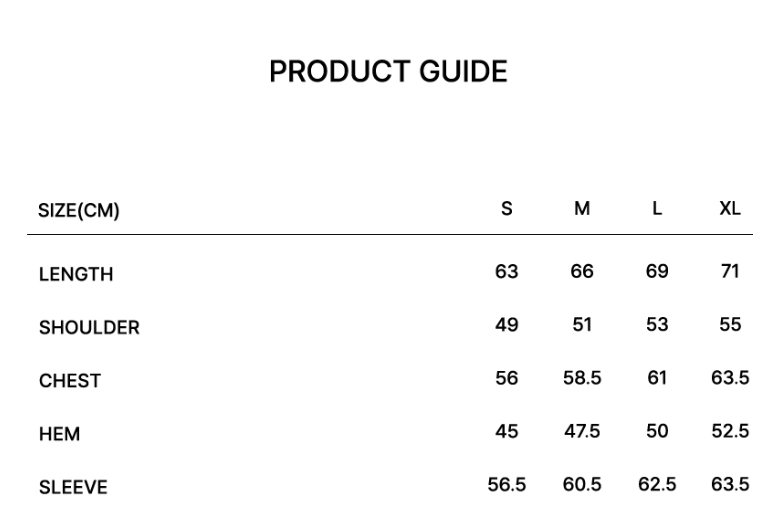Click the CHEST row label
The height and width of the screenshot is (522, 784).
pyautogui.click(x=70, y=381)
